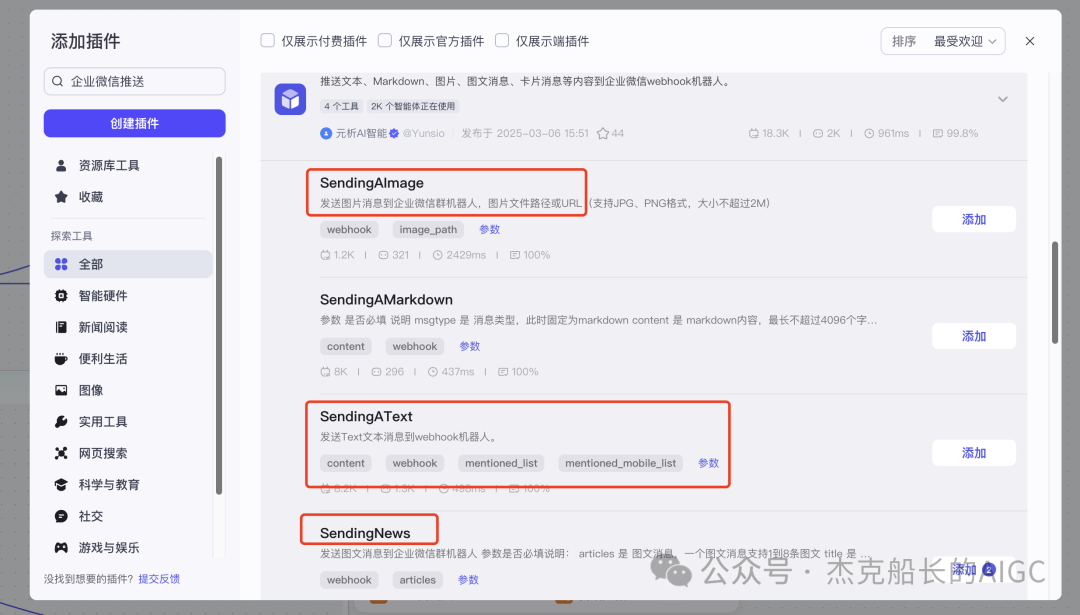Image resolution: width=1080 pixels, height=615 pixels.
Task: Click the 2429ms clock icon under SendingAImage
Action: [x=437, y=255]
